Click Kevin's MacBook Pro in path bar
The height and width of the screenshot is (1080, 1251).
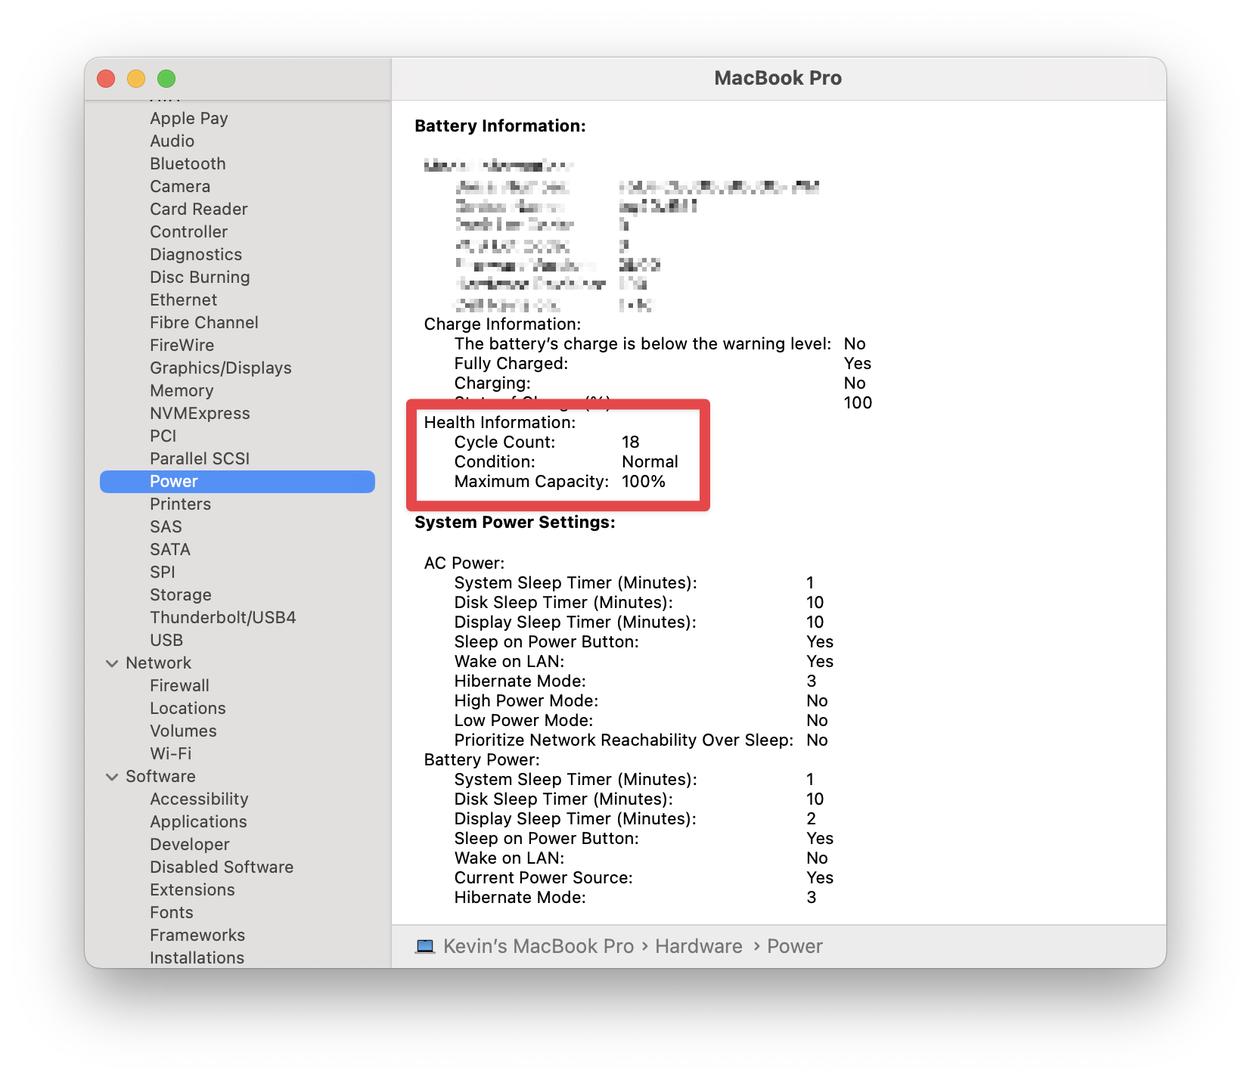click(x=538, y=946)
